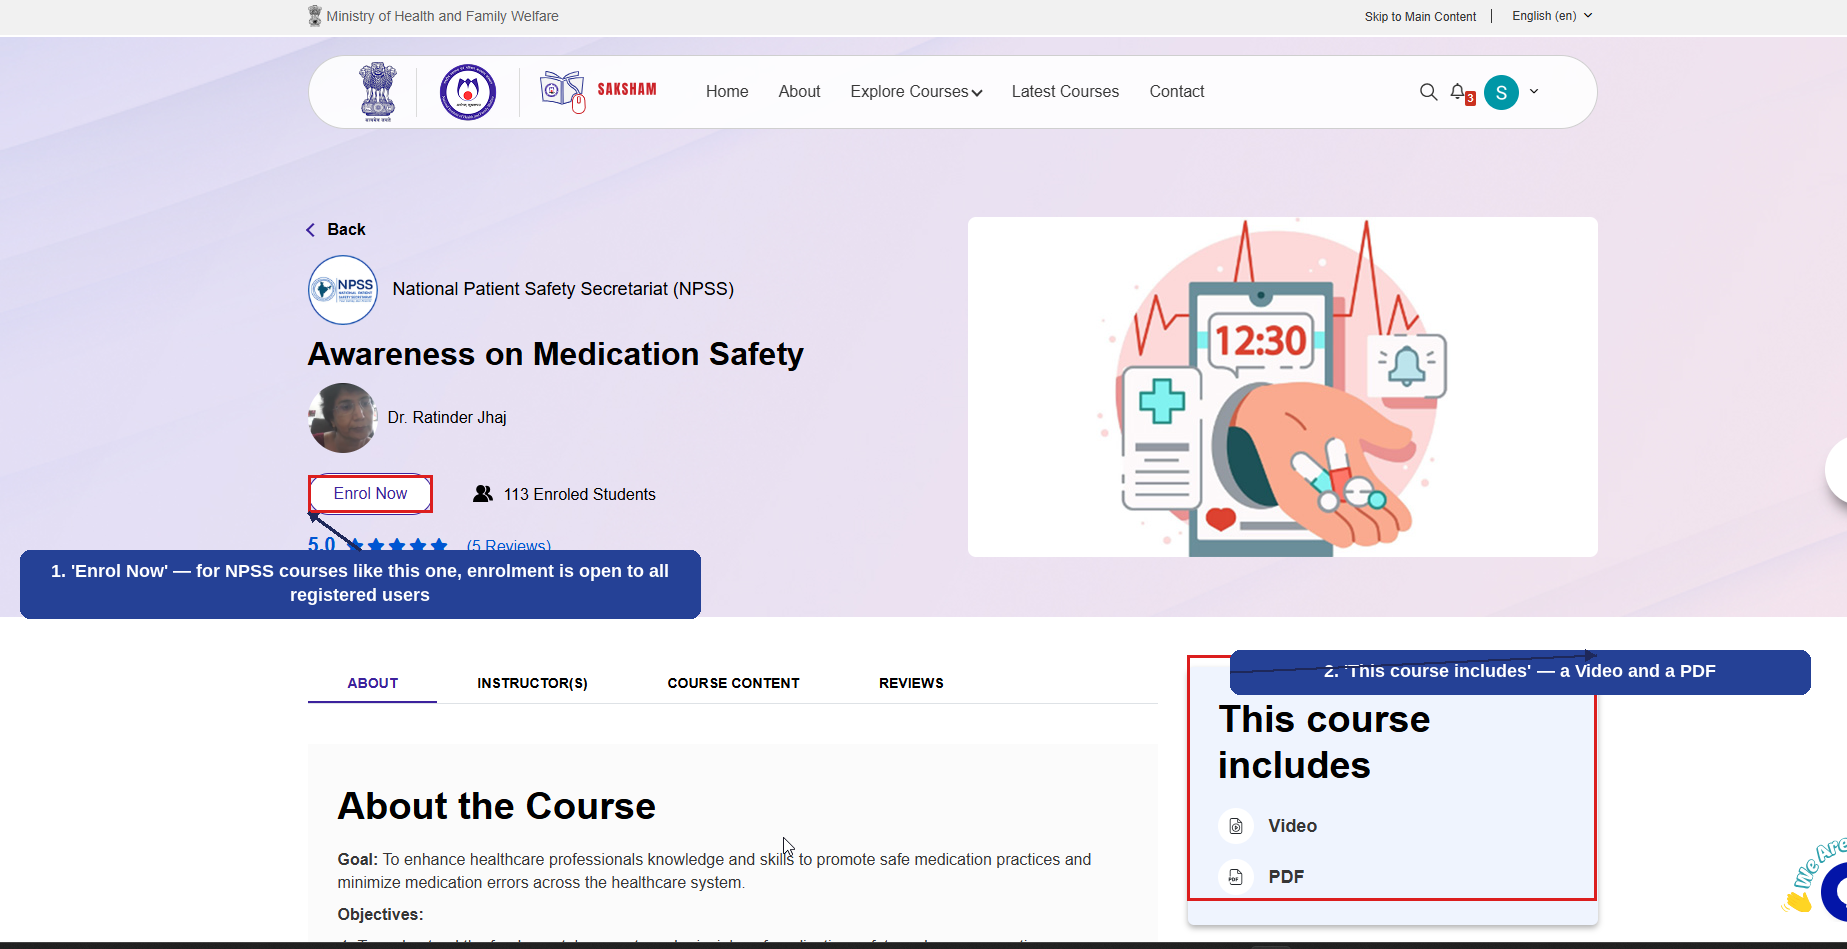Click instructor photo of Dr. Ratinder Jhaj

tap(343, 418)
